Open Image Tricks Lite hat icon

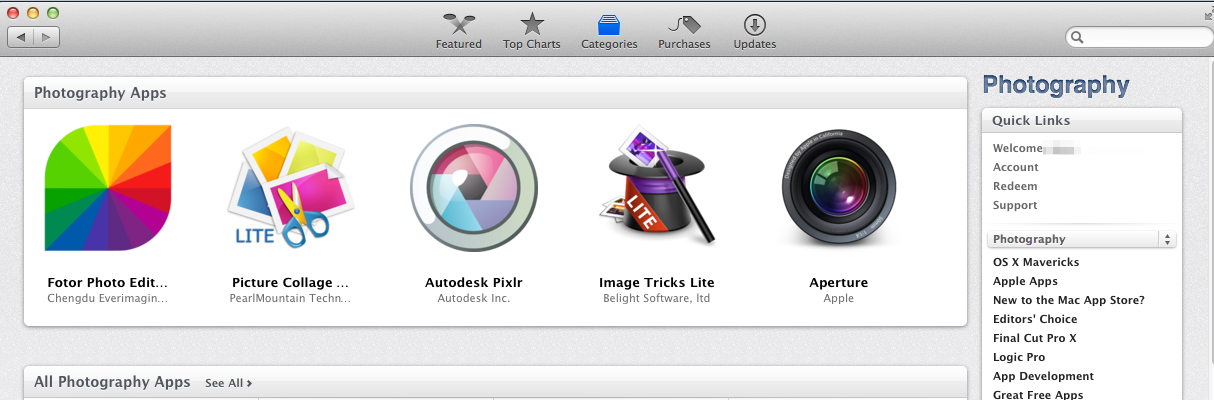(x=656, y=186)
